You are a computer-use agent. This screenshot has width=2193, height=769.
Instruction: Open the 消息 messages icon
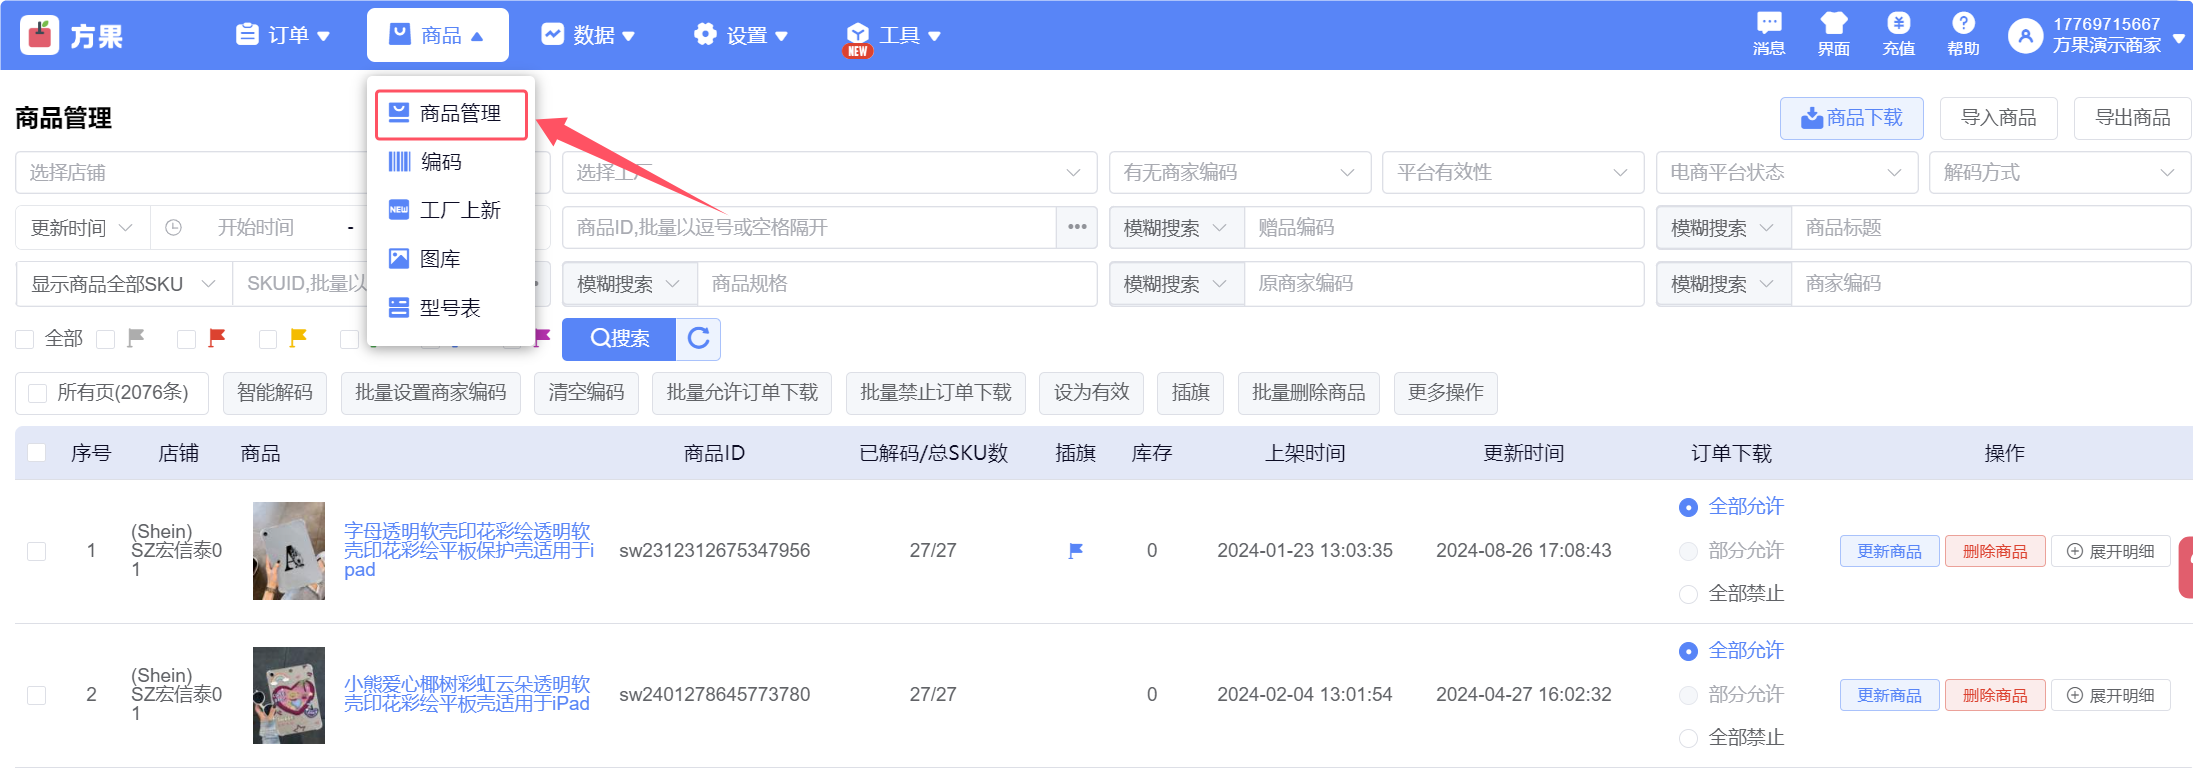coord(1768,34)
